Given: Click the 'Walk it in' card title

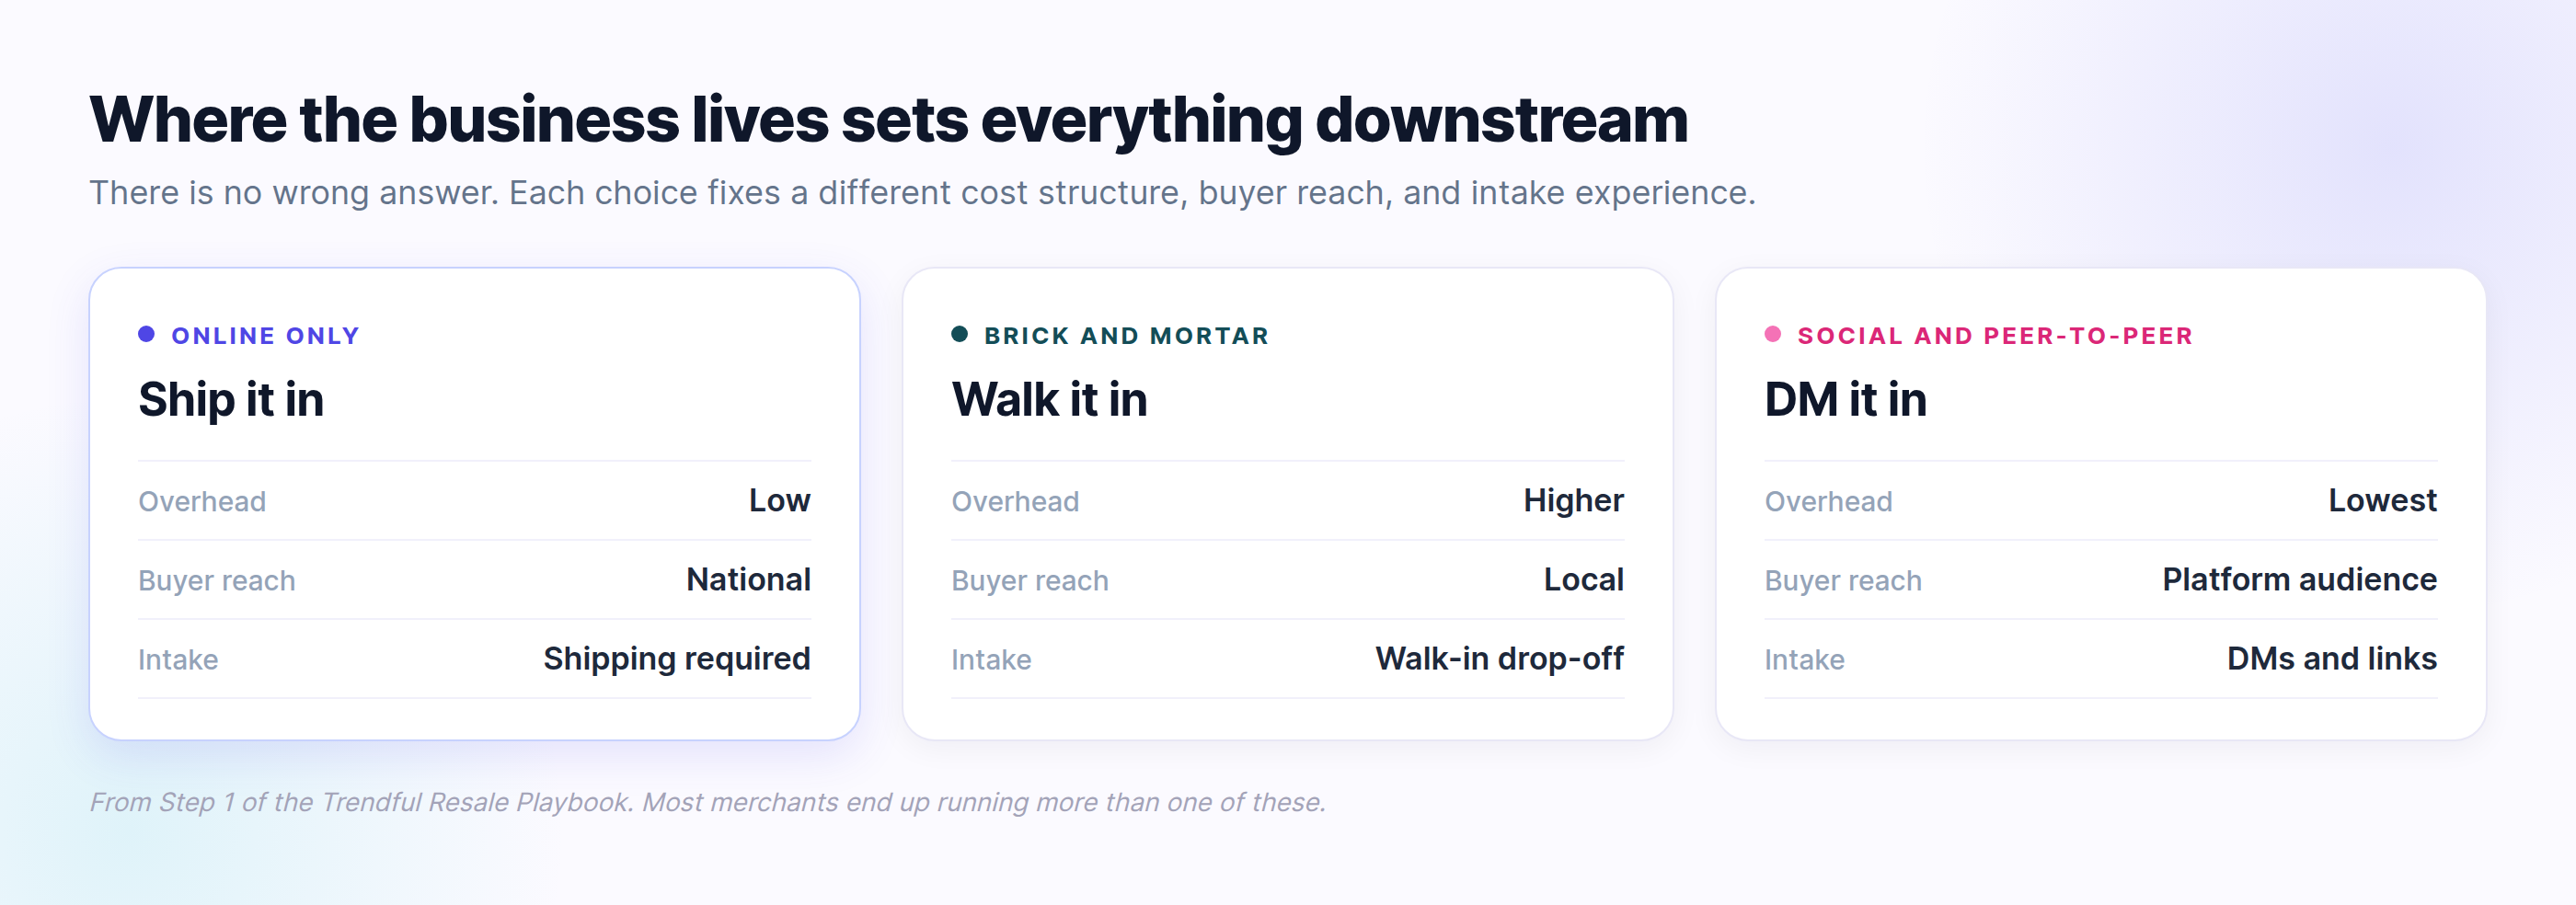Looking at the screenshot, I should [1049, 400].
